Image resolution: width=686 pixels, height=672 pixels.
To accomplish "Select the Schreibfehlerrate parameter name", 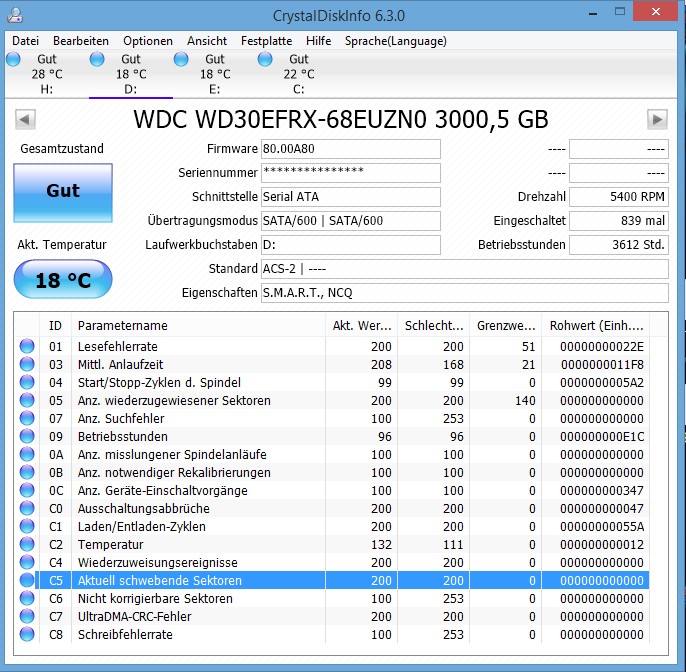I will (125, 634).
